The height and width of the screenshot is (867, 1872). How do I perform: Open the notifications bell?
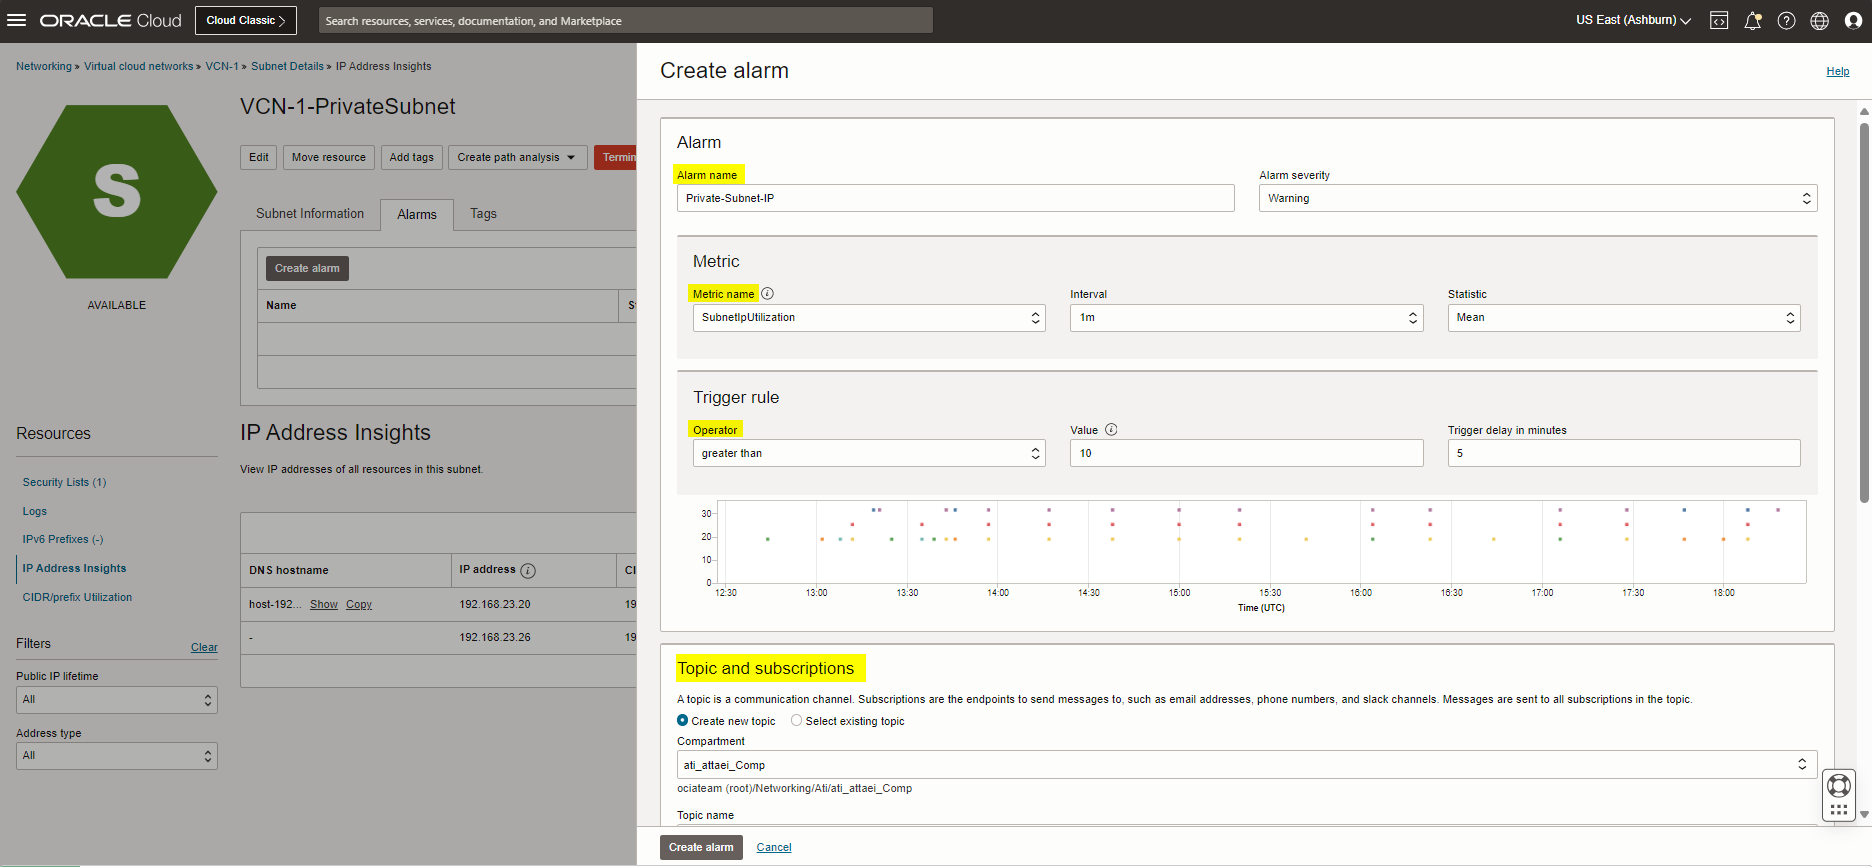click(x=1752, y=21)
